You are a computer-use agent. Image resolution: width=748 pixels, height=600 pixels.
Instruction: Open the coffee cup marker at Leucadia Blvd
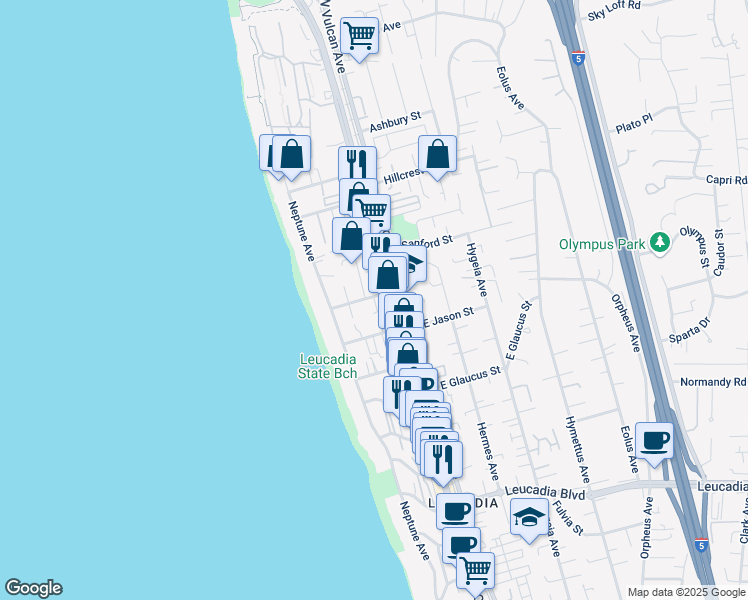click(455, 511)
